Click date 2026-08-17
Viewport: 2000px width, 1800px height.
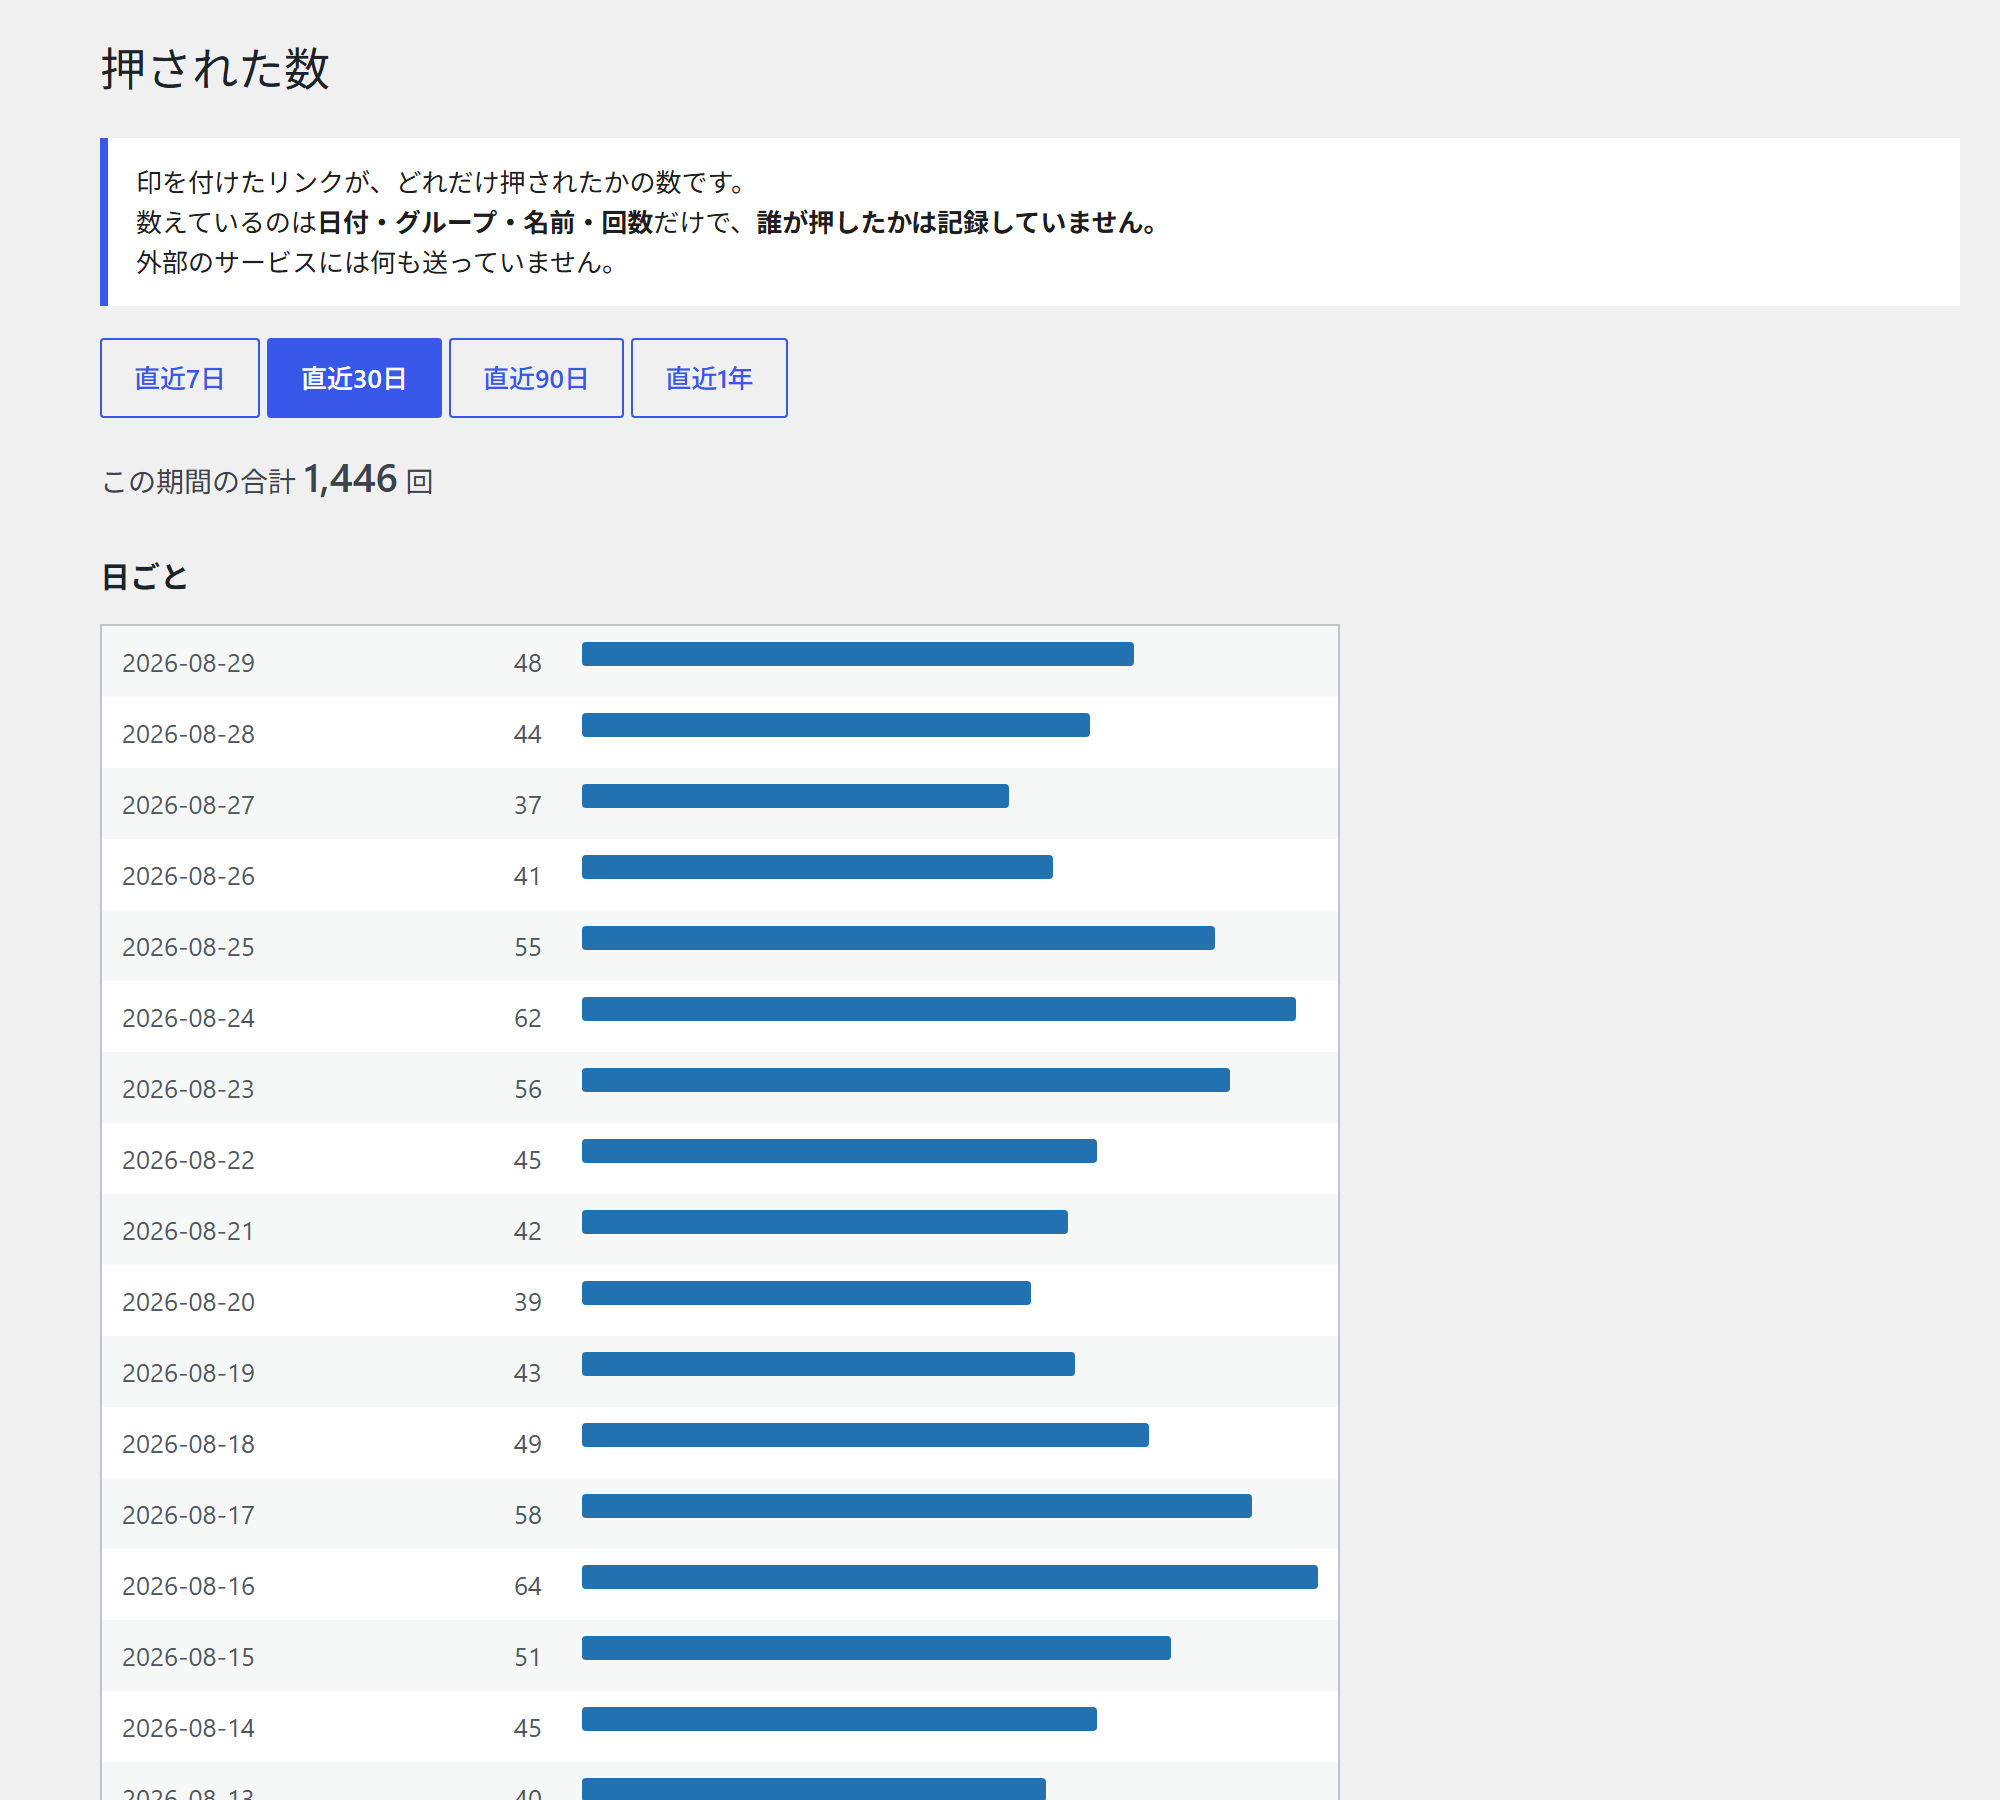pyautogui.click(x=188, y=1515)
